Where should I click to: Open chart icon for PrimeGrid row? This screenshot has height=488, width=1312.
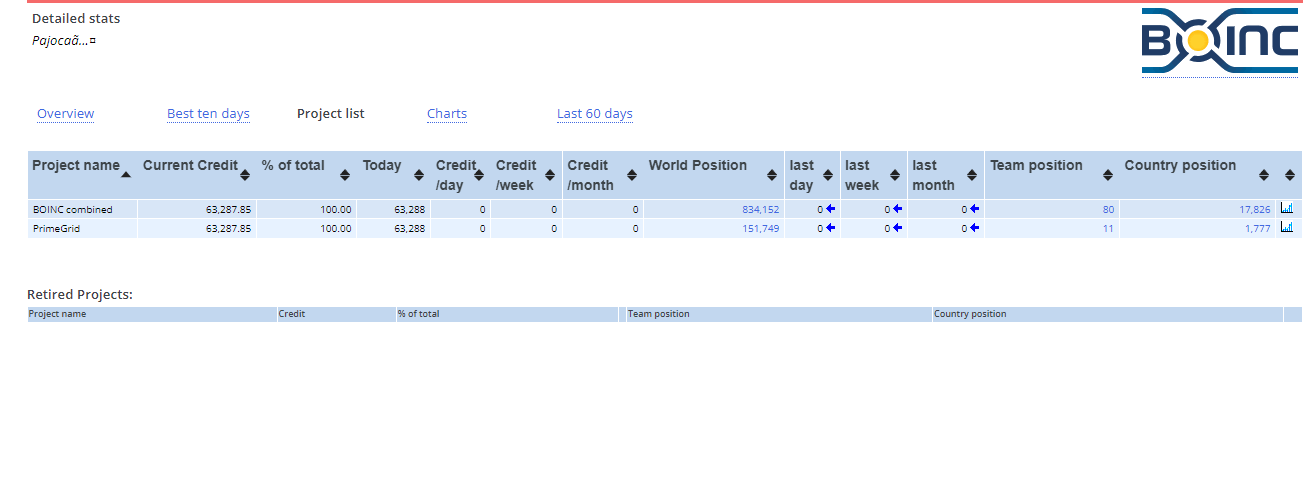pos(1287,228)
